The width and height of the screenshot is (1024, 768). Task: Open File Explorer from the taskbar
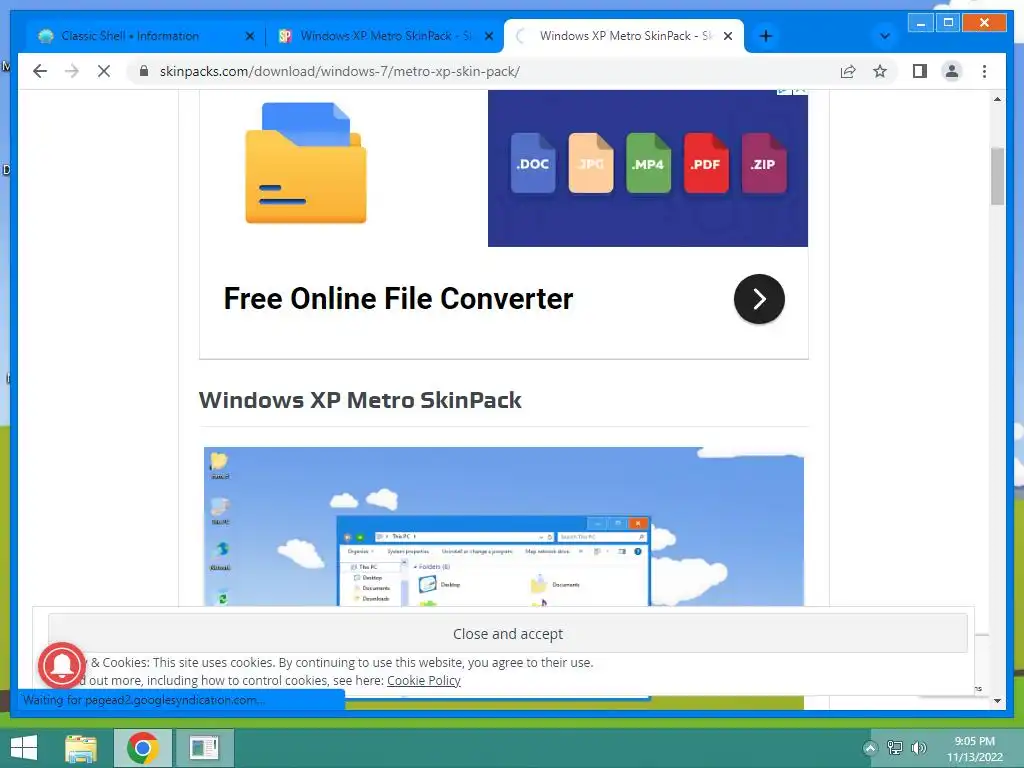(x=81, y=748)
